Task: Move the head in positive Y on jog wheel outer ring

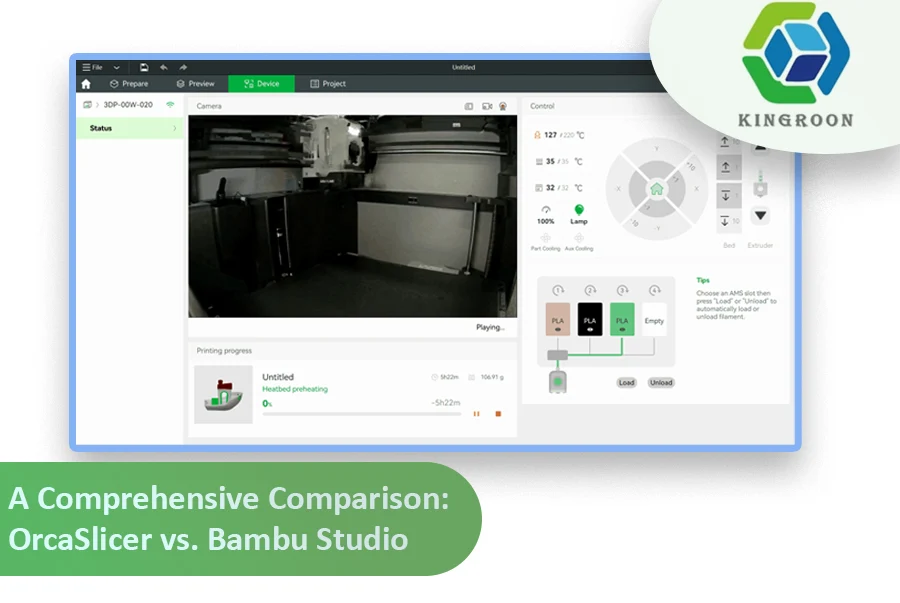Action: point(657,149)
